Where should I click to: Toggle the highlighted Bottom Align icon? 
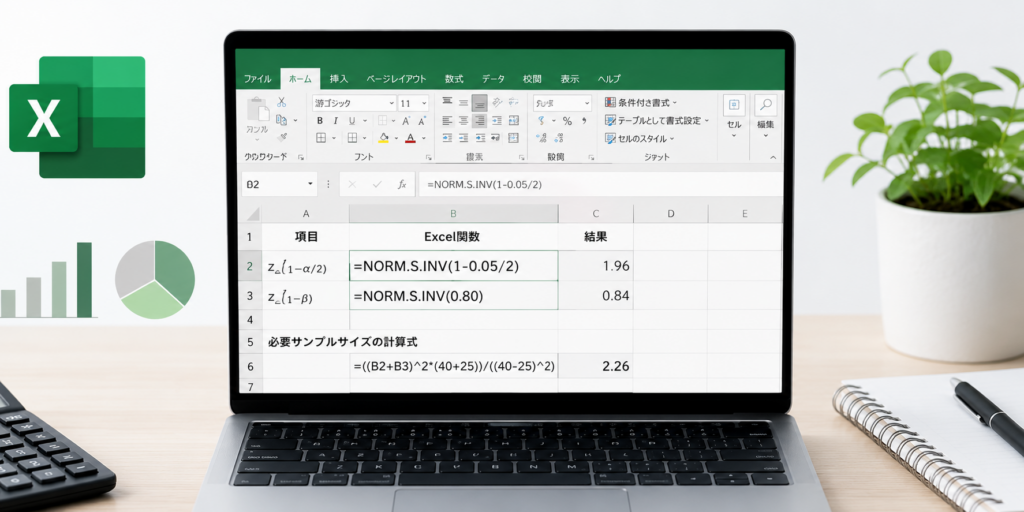click(x=480, y=103)
